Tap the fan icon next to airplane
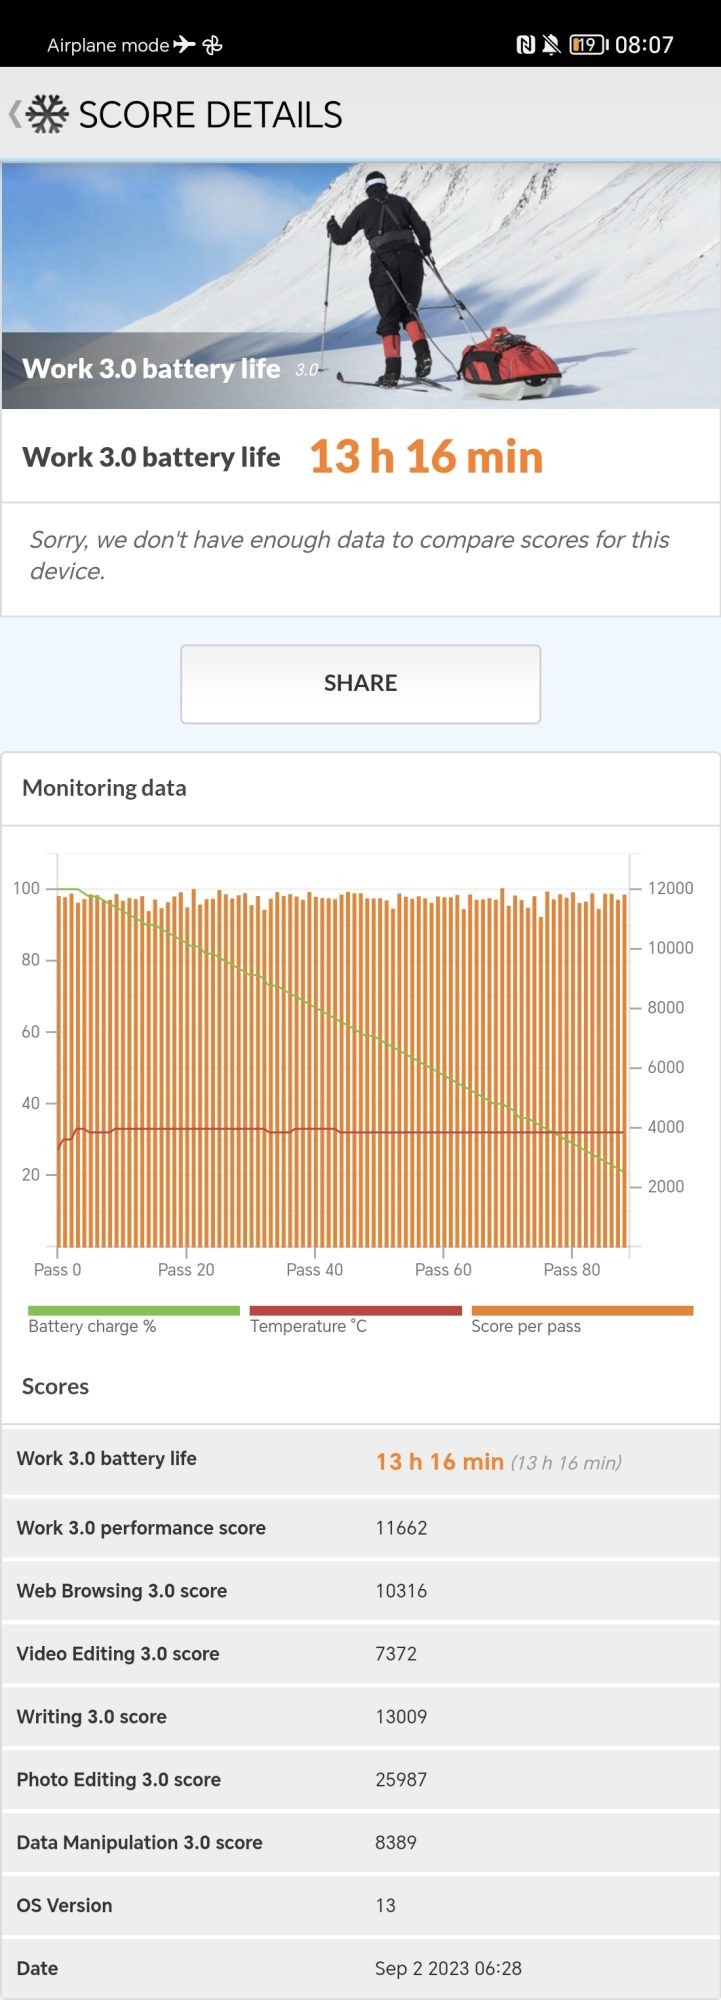 [x=212, y=44]
